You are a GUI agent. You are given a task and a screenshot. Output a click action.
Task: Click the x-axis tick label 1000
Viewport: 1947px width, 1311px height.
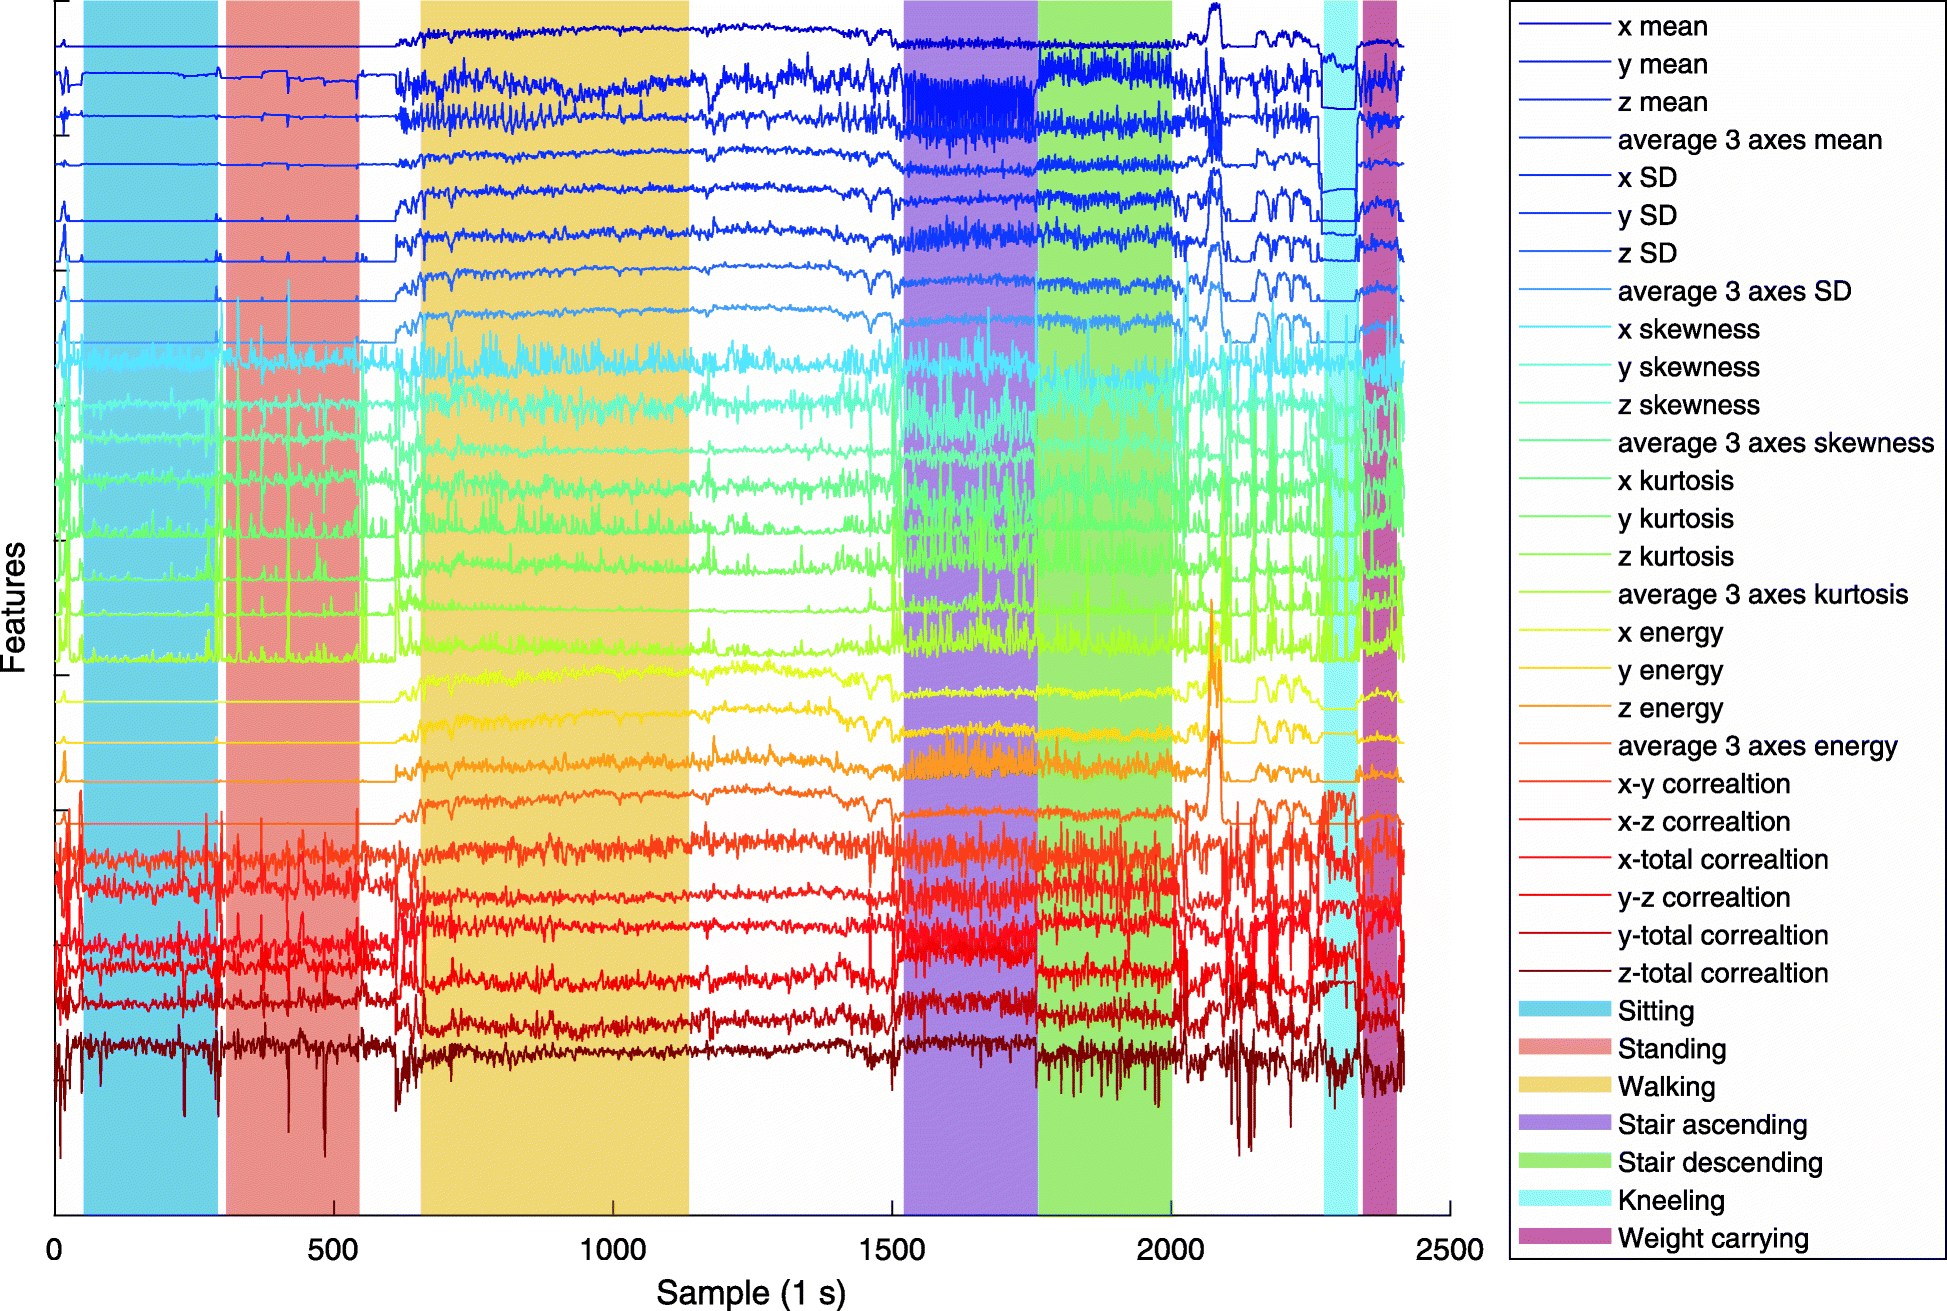(x=612, y=1249)
